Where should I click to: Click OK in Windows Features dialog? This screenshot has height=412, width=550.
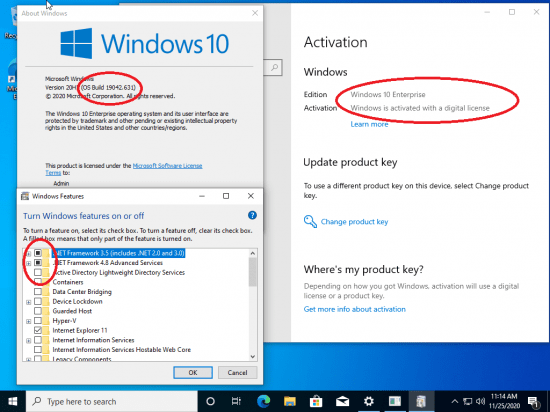click(x=193, y=372)
